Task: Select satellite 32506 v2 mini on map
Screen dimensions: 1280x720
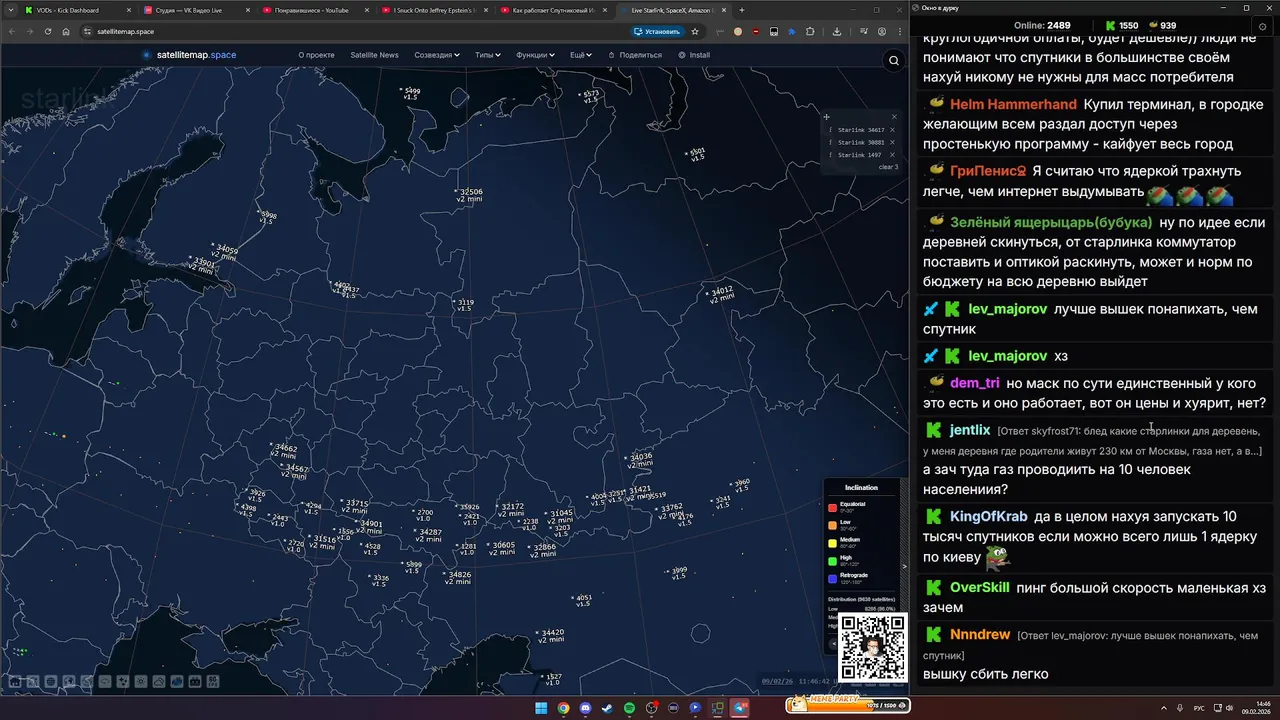Action: click(x=470, y=195)
